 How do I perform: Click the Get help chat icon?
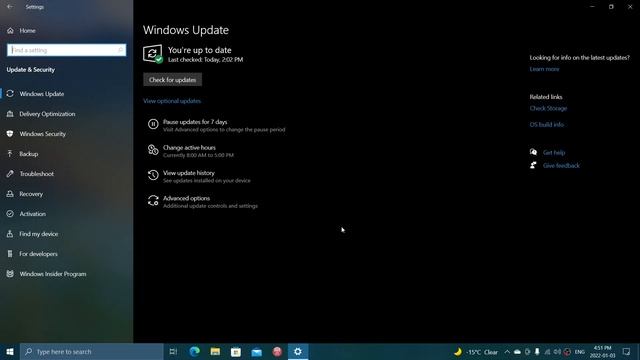533,152
